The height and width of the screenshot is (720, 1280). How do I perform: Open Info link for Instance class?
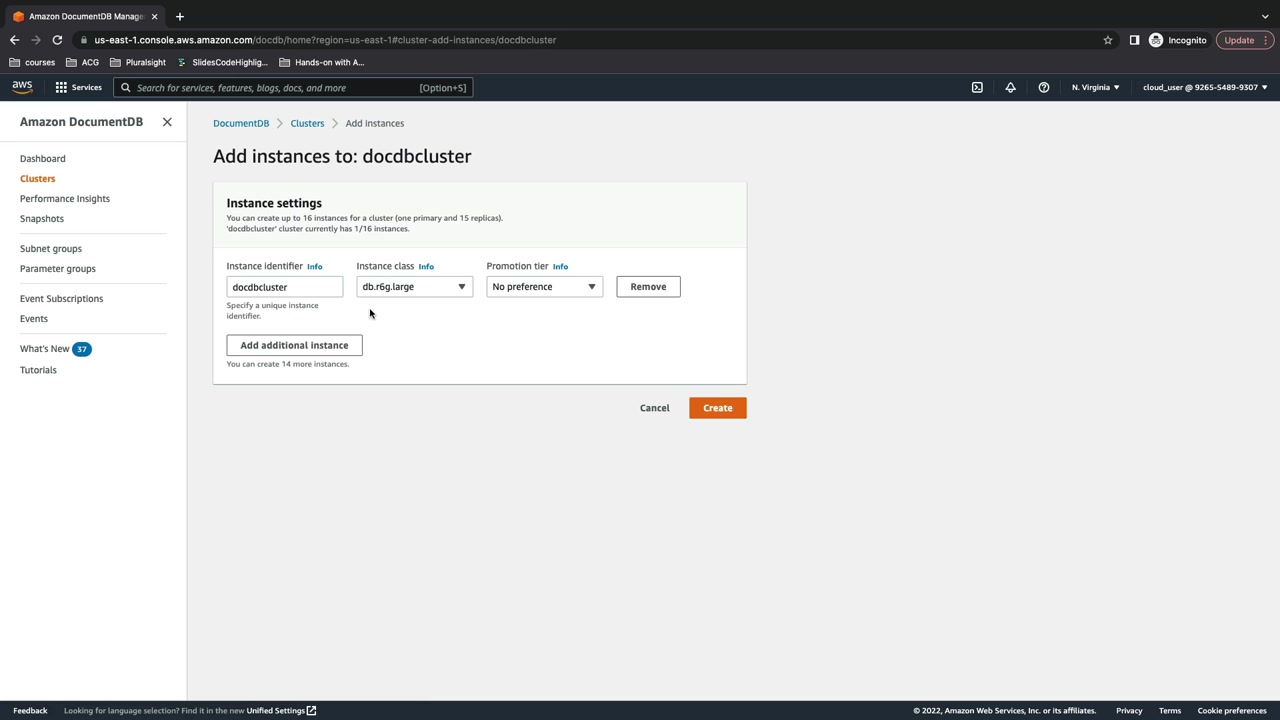click(x=426, y=267)
